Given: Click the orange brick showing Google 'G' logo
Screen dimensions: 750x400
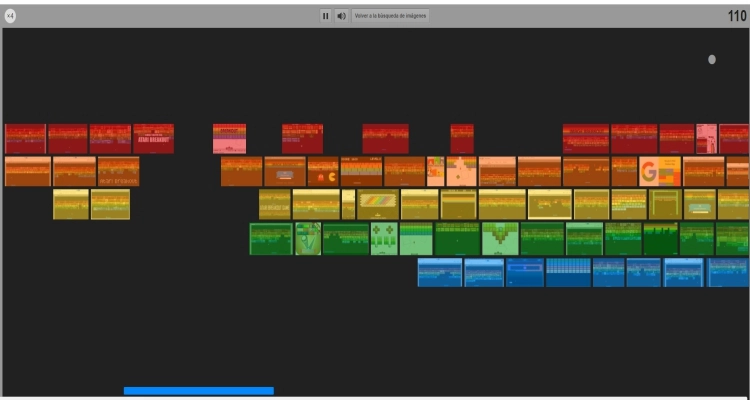Looking at the screenshot, I should click(x=660, y=172).
